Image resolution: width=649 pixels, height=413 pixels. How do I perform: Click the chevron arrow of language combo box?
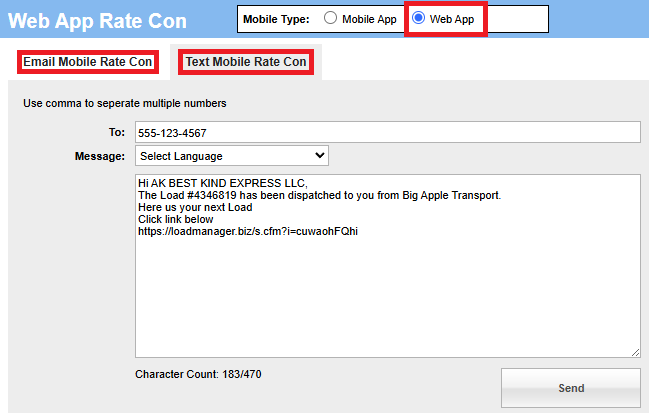(x=319, y=156)
